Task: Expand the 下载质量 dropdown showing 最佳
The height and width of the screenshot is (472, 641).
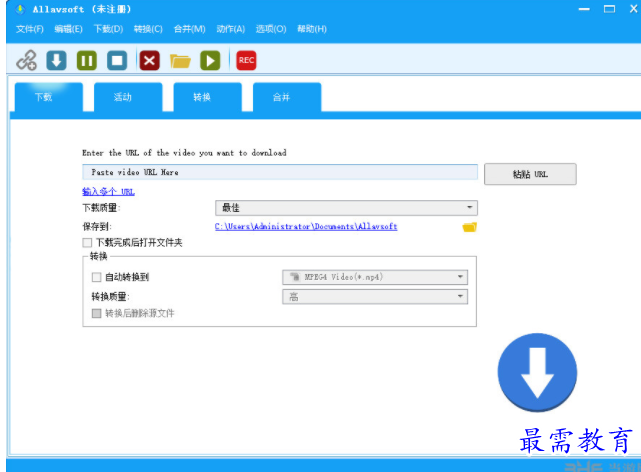Action: [x=346, y=208]
